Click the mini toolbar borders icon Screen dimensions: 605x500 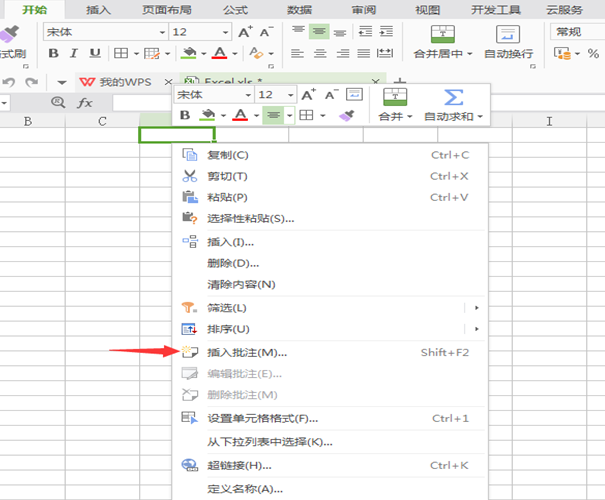[306, 115]
